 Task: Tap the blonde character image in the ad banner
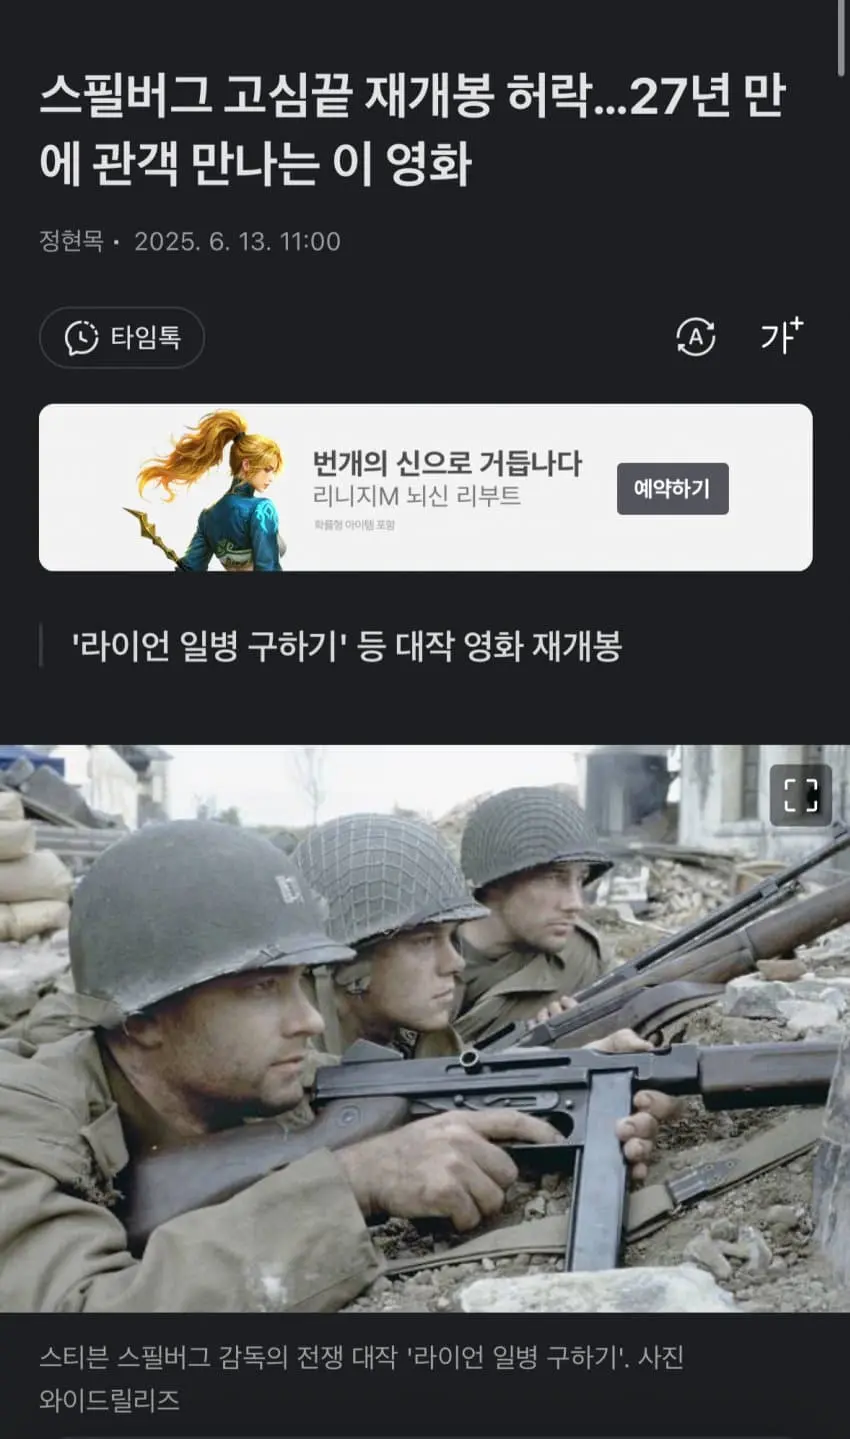[208, 490]
